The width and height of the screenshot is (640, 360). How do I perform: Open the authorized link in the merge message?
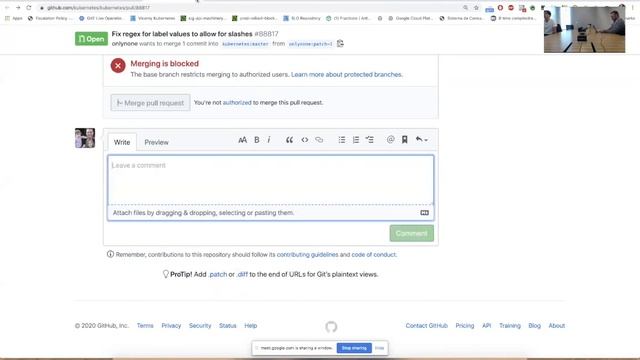point(237,103)
